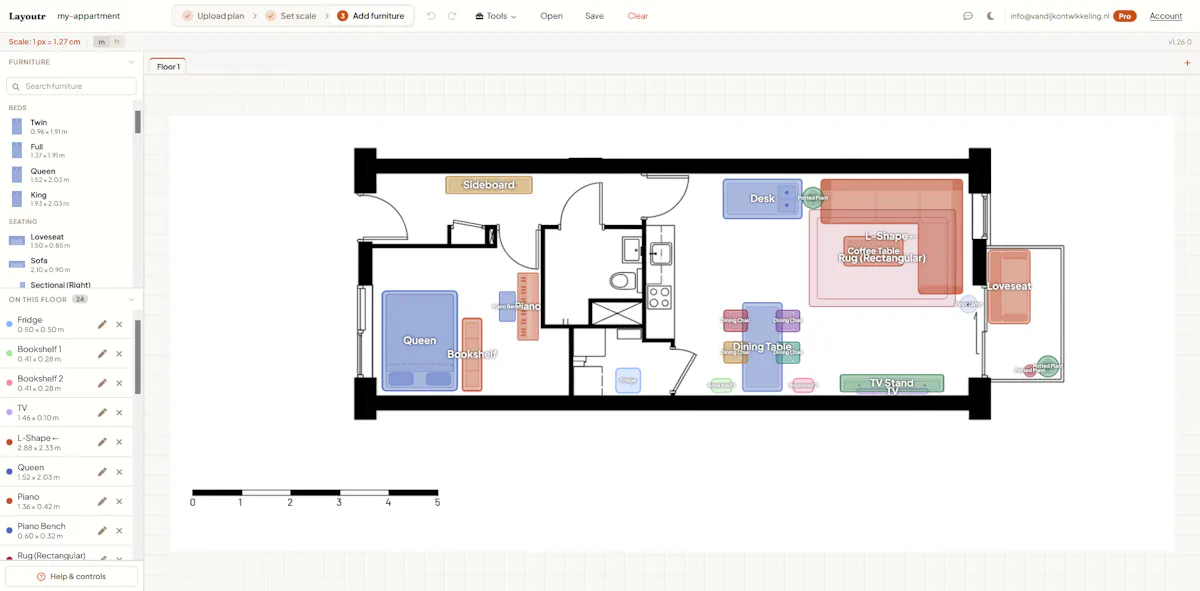
Task: Edit the Bookshelf 2 item
Action: [102, 383]
